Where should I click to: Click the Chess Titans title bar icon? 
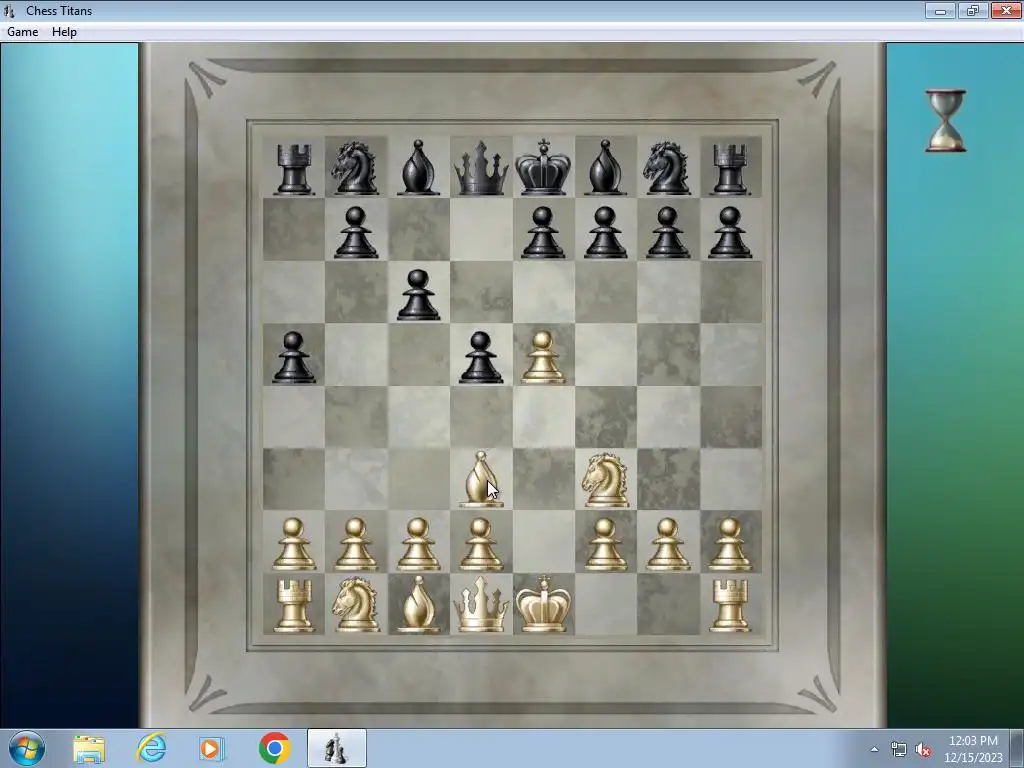pyautogui.click(x=9, y=10)
